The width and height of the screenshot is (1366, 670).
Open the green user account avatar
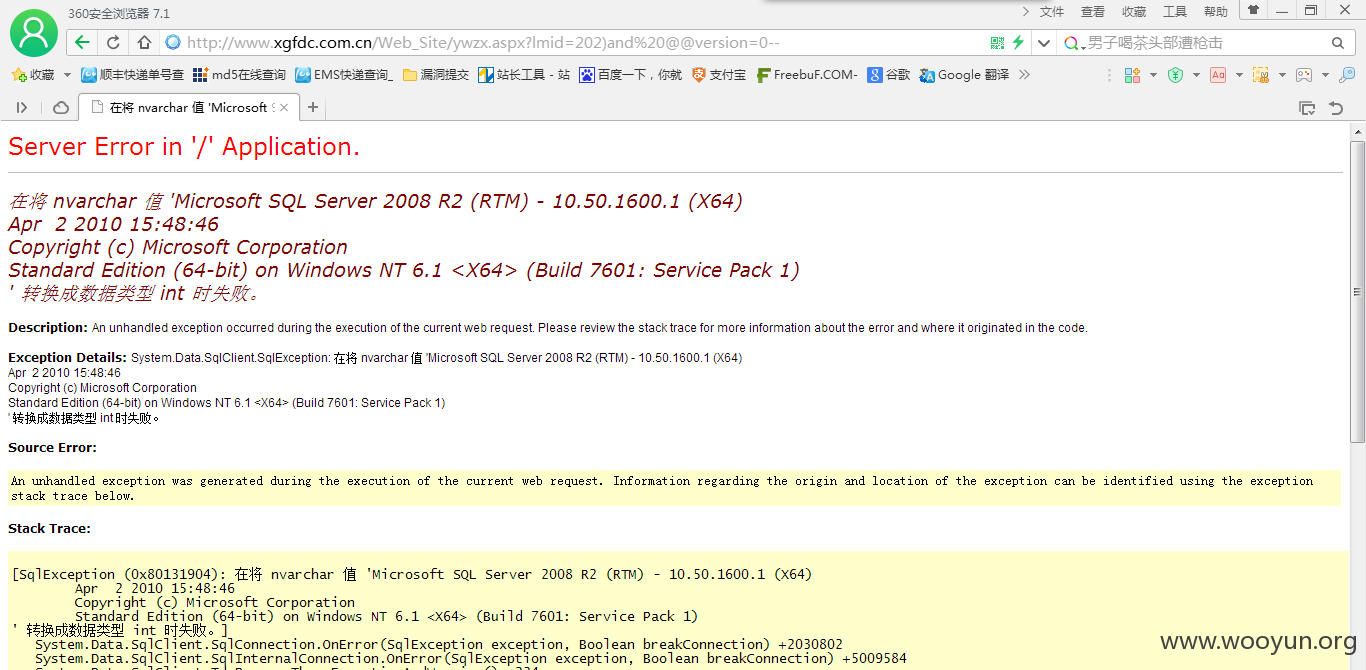(34, 32)
